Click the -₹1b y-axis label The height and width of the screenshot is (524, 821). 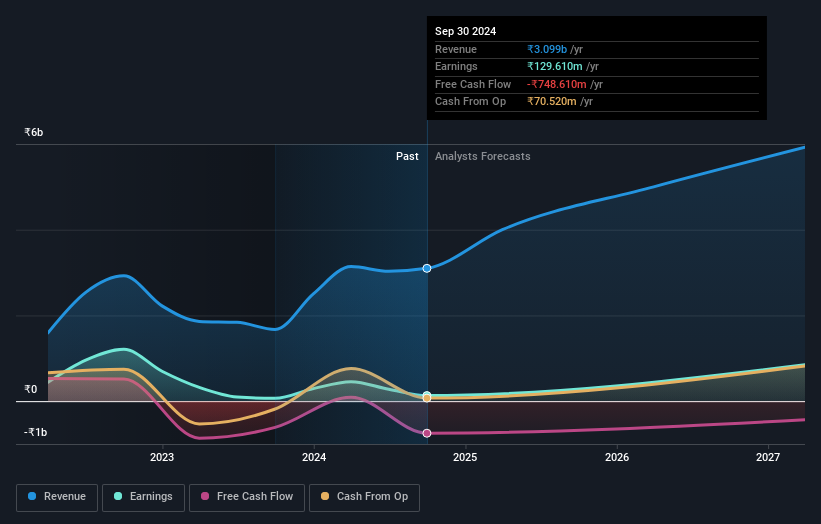point(36,432)
